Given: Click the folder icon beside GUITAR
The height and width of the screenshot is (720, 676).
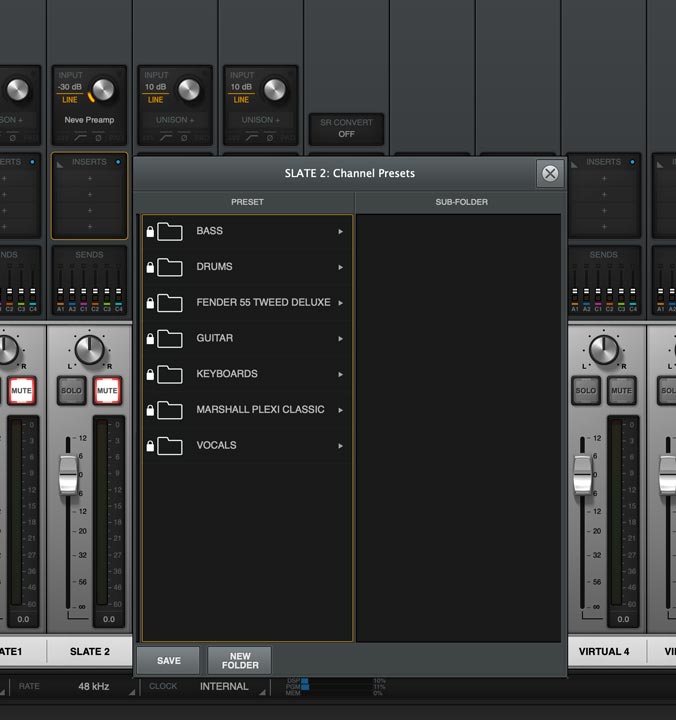Looking at the screenshot, I should pos(169,338).
